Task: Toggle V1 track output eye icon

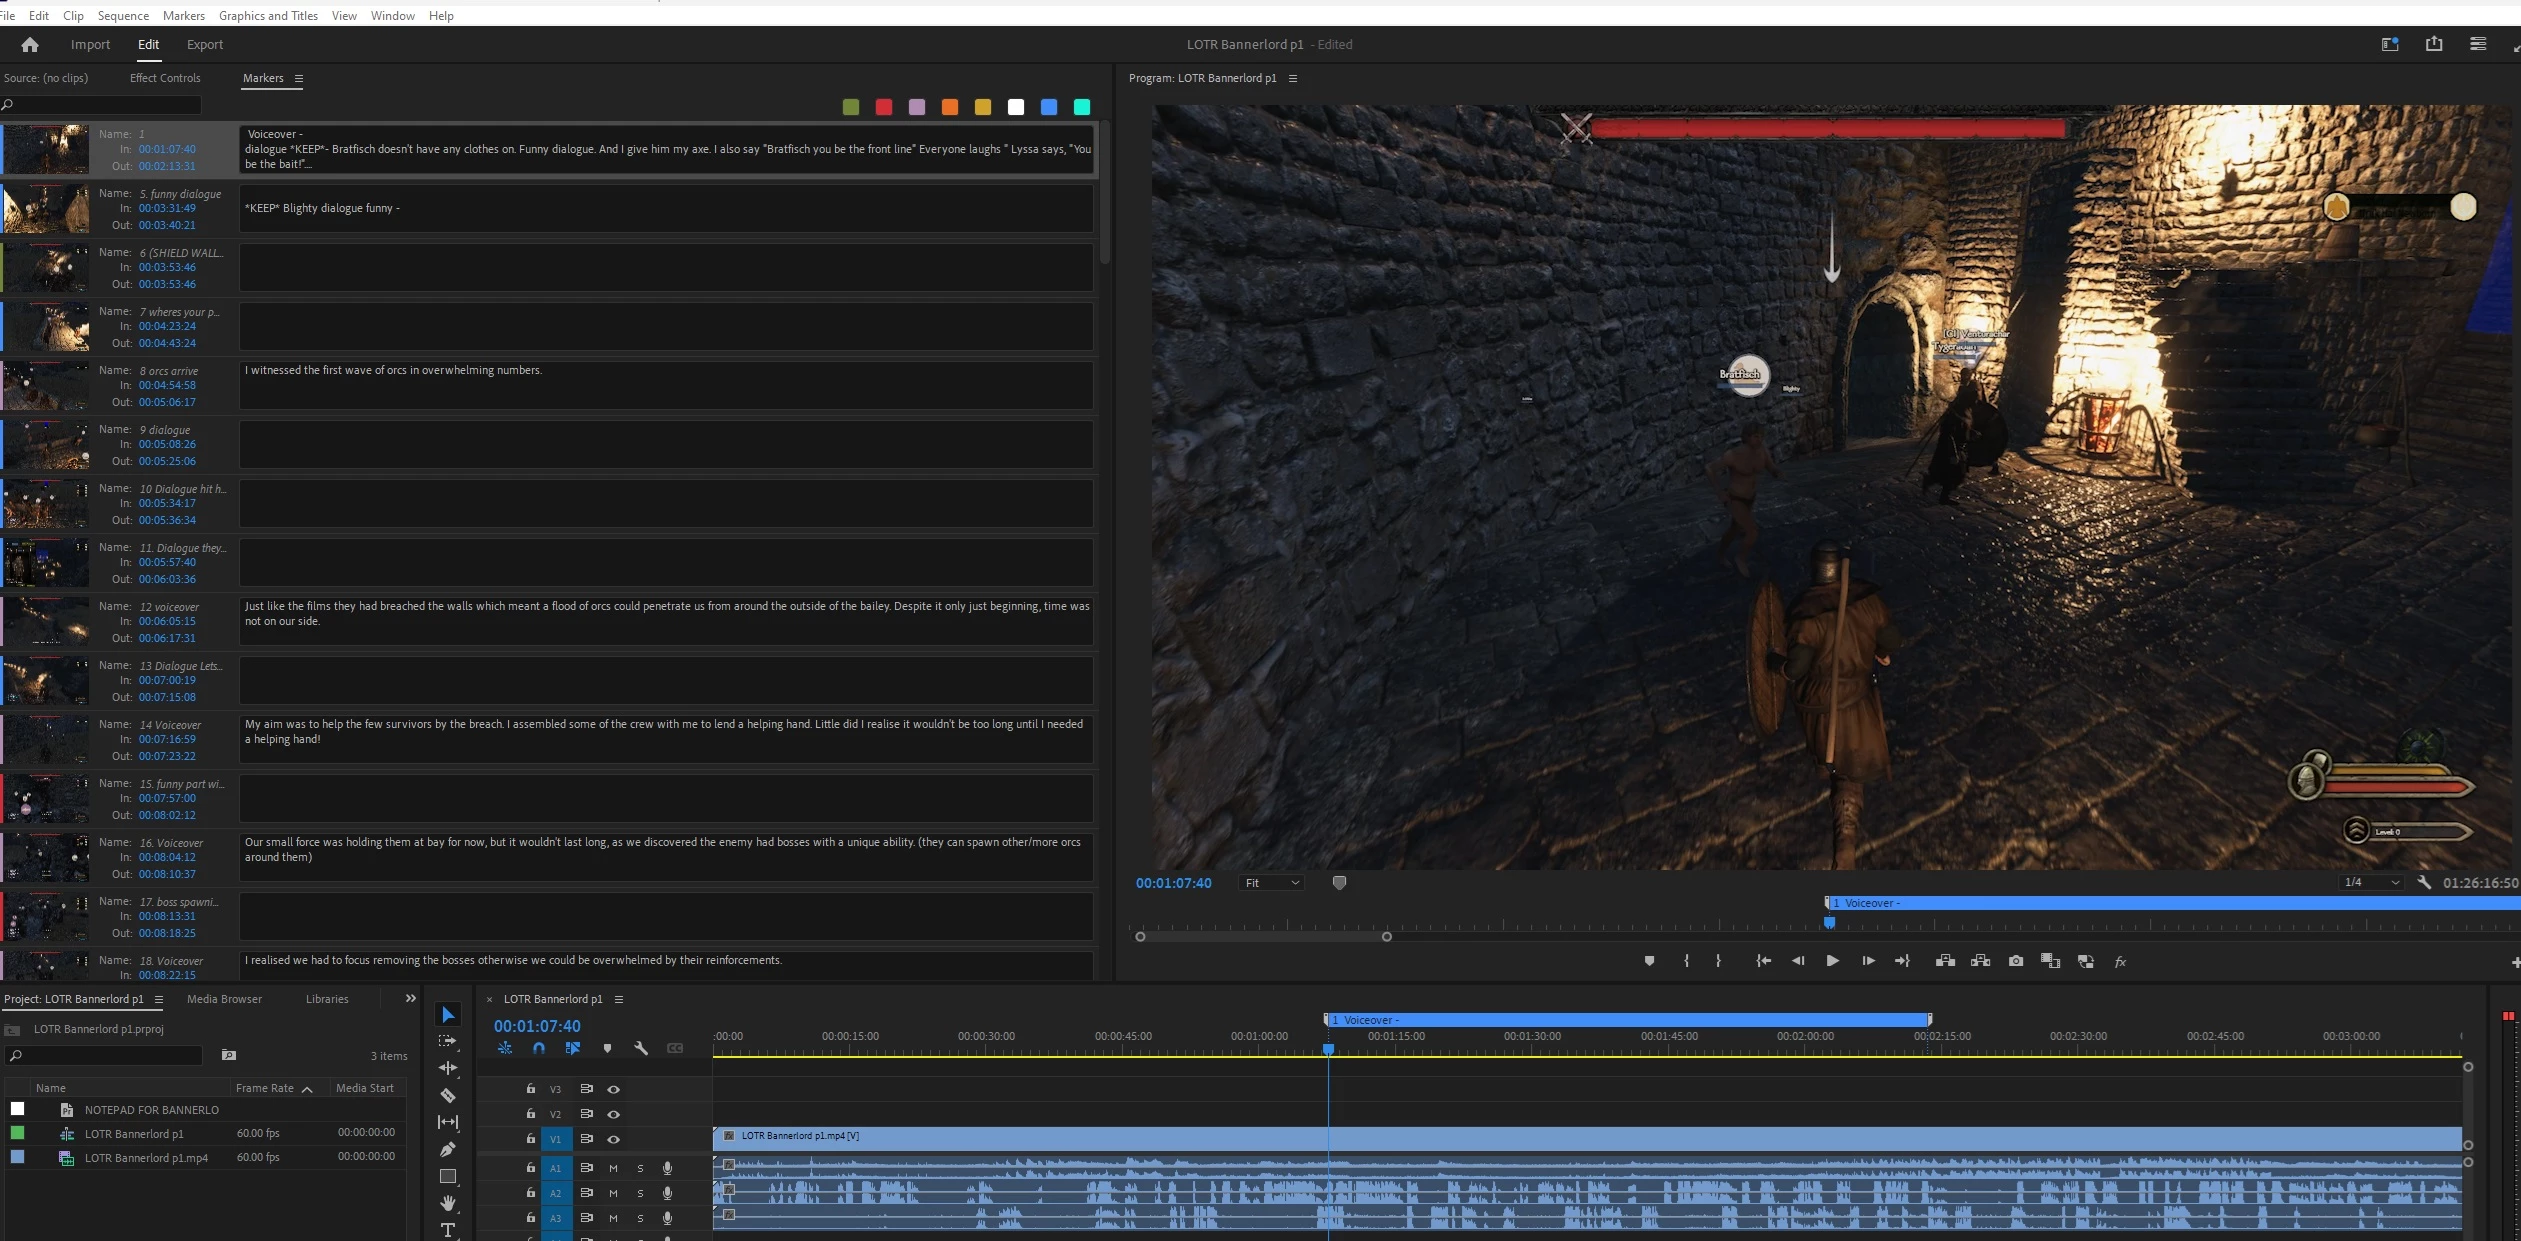Action: click(x=614, y=1139)
